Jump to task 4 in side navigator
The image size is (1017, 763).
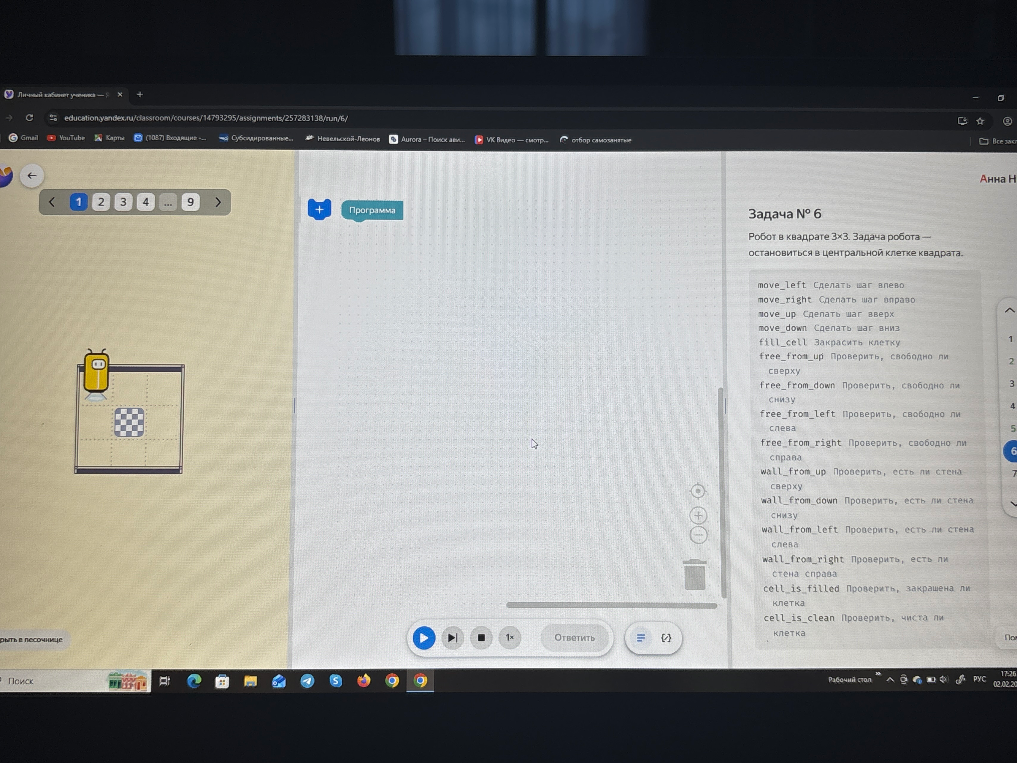pos(1012,406)
